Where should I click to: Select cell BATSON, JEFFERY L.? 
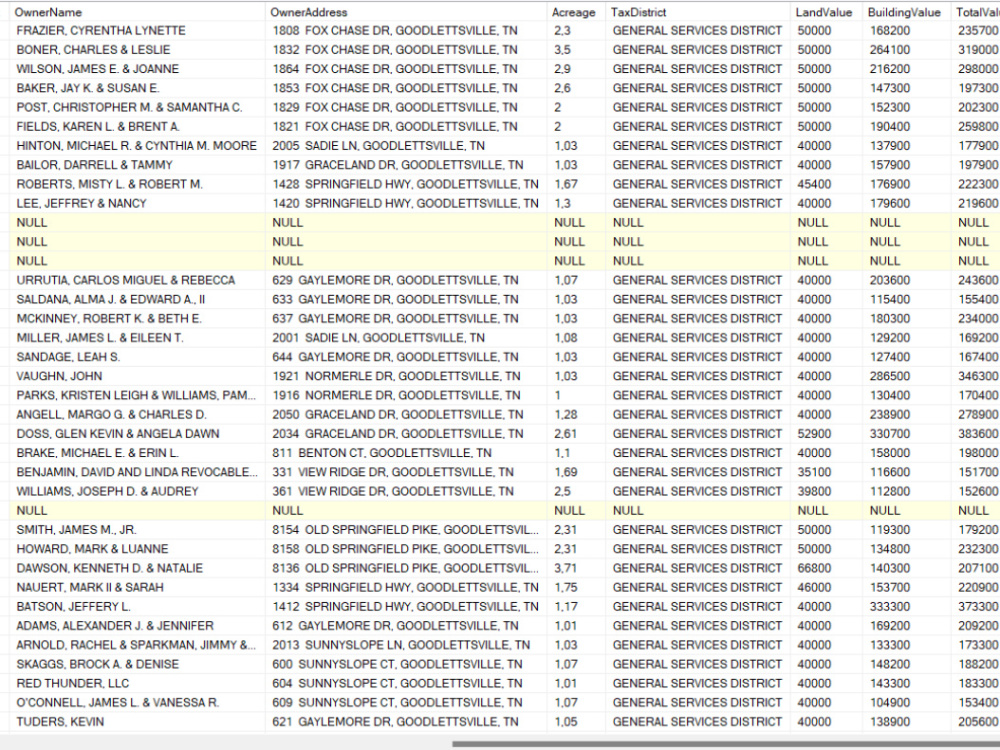pyautogui.click(x=137, y=607)
